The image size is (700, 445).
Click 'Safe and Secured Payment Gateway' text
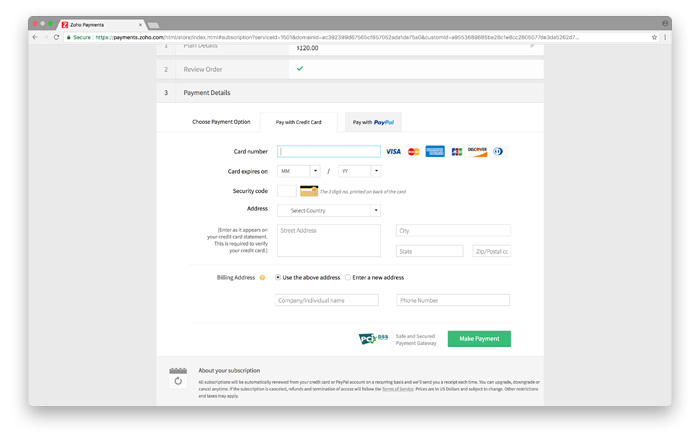pyautogui.click(x=416, y=340)
